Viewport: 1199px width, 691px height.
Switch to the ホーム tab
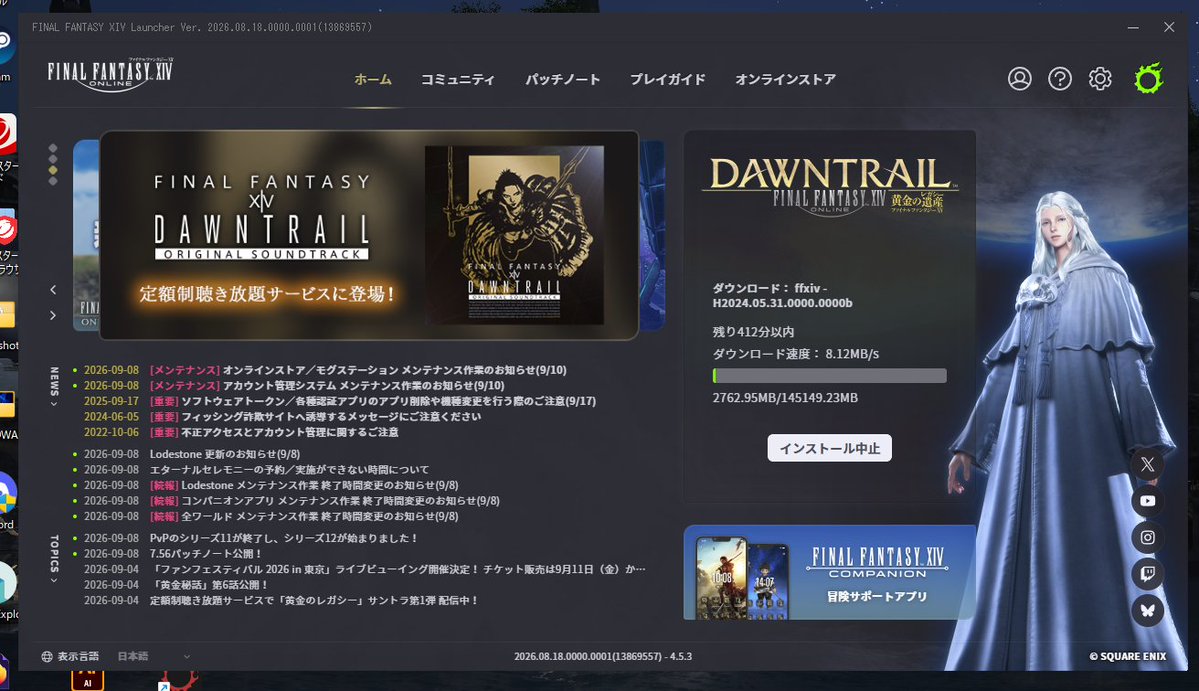click(x=372, y=79)
